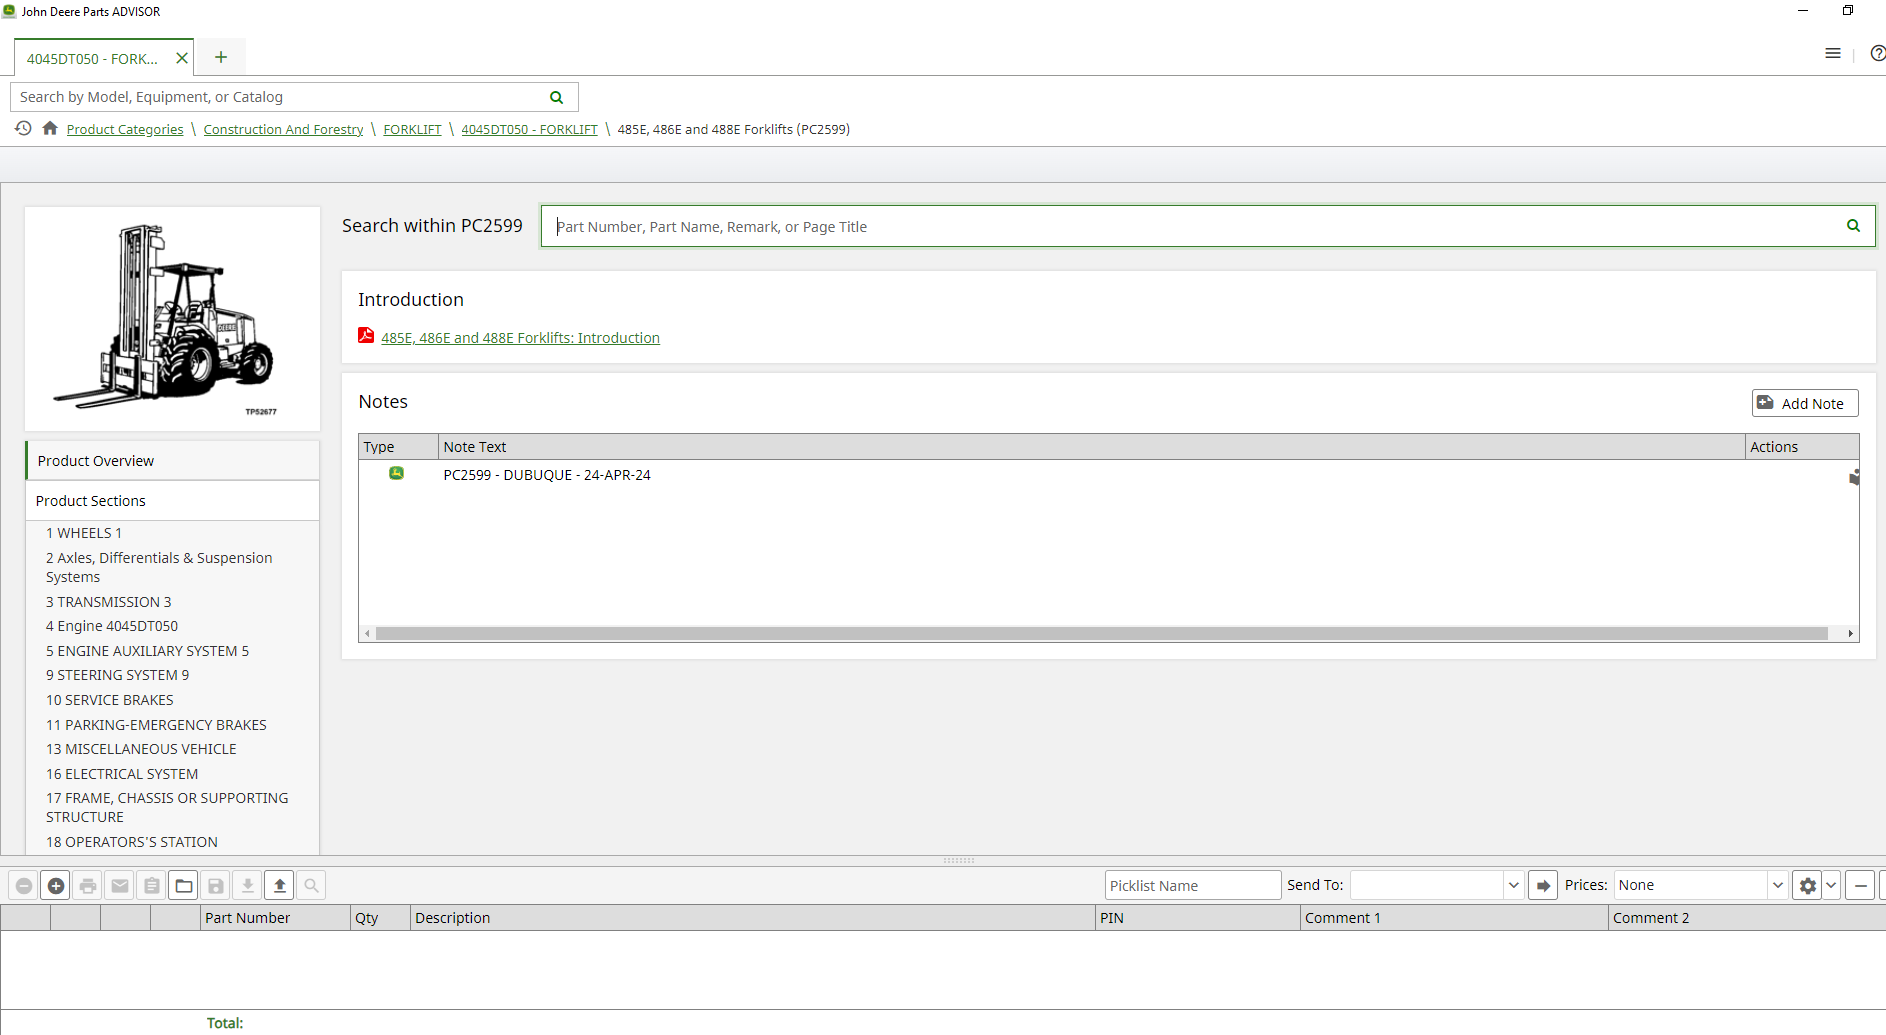Click the Picklist Name input field
This screenshot has height=1035, width=1886.
(1192, 886)
